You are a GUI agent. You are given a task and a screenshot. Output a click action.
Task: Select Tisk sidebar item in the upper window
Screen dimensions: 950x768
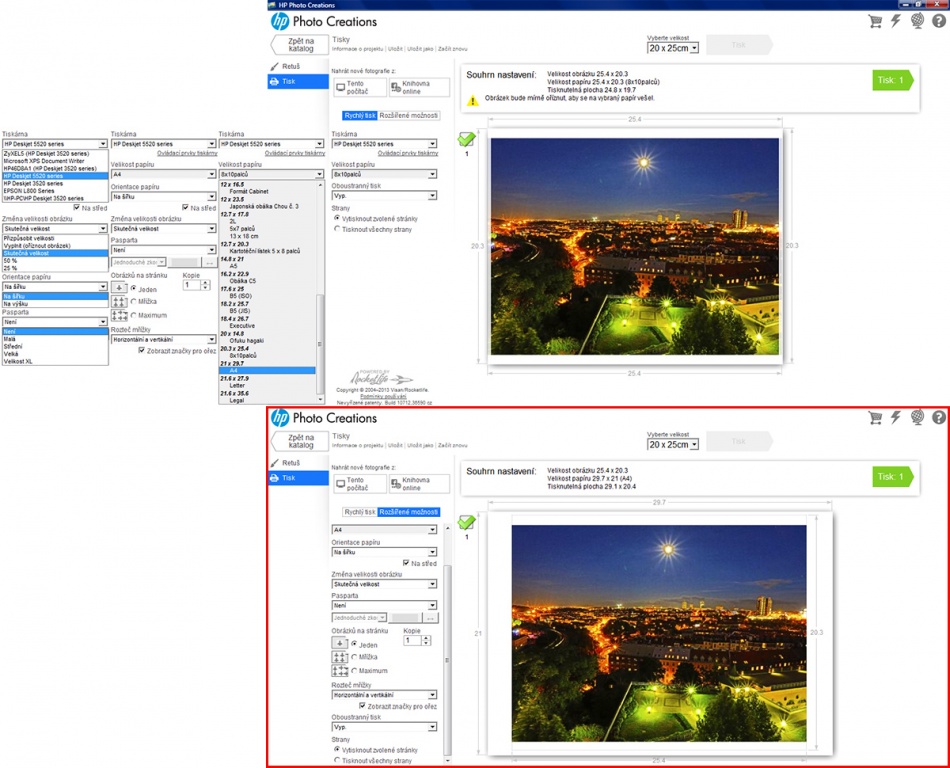point(297,81)
